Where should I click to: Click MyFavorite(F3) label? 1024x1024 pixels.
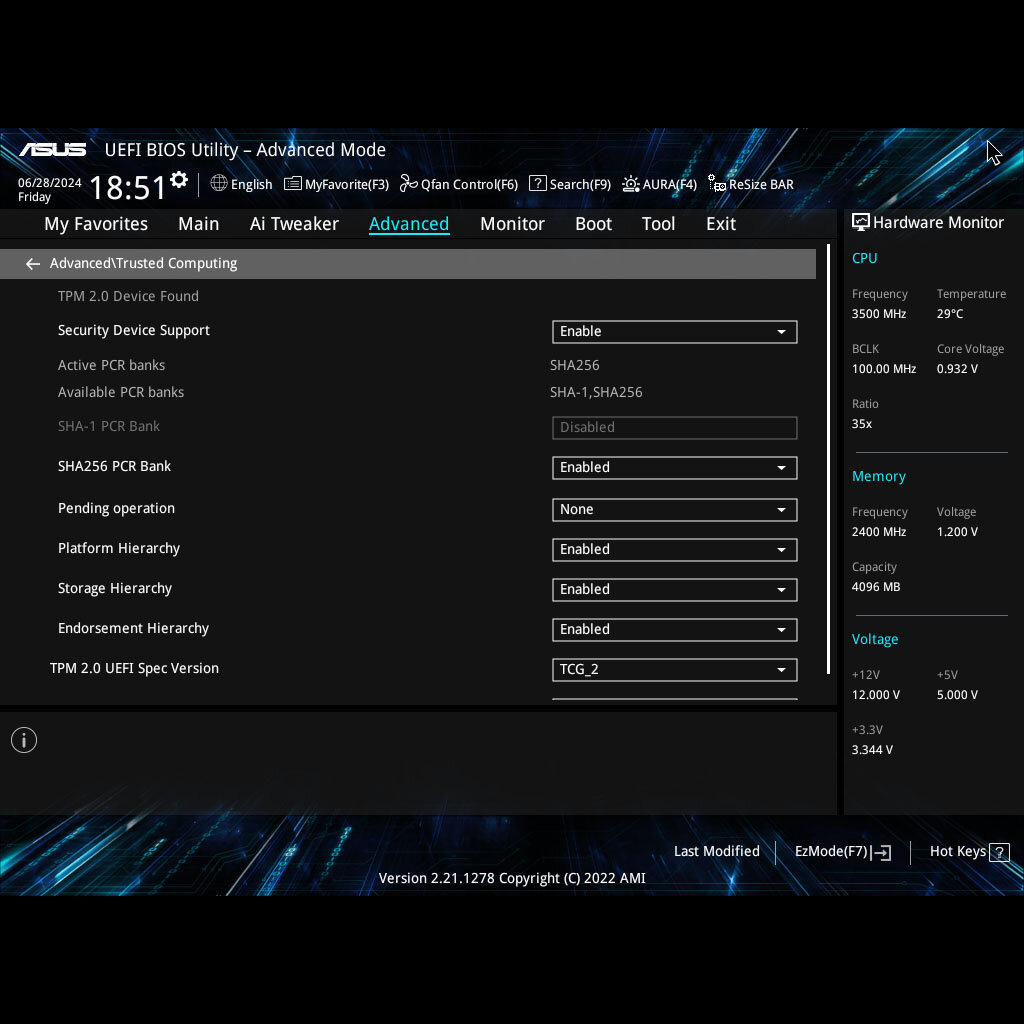pos(347,185)
